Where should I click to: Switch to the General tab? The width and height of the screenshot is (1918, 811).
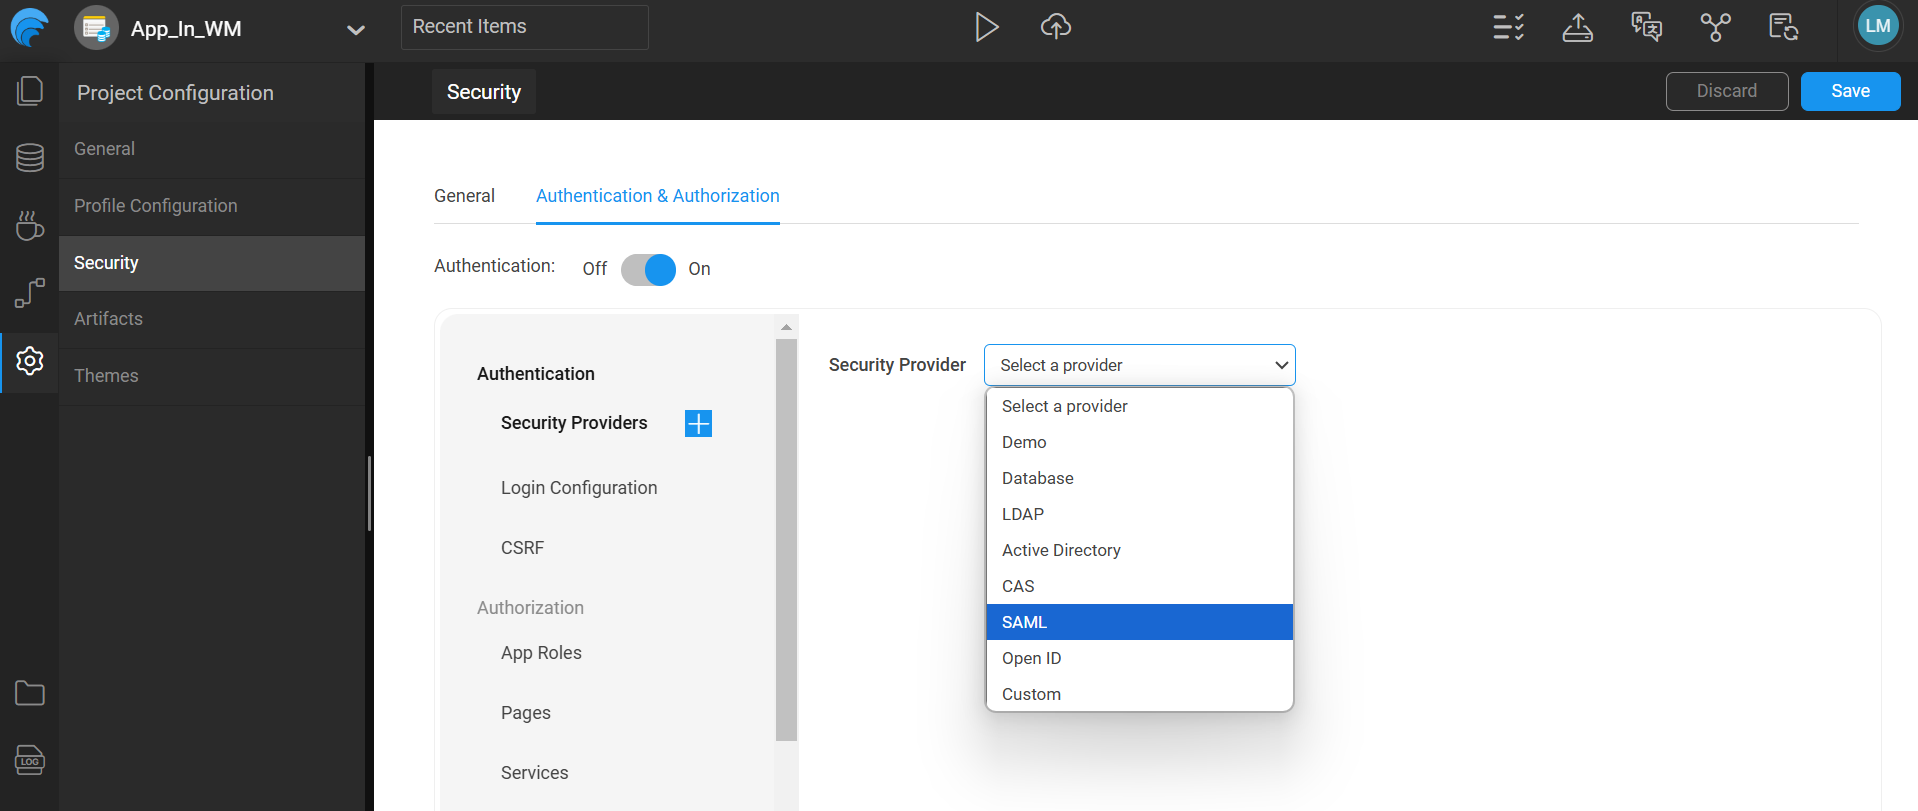pyautogui.click(x=464, y=196)
